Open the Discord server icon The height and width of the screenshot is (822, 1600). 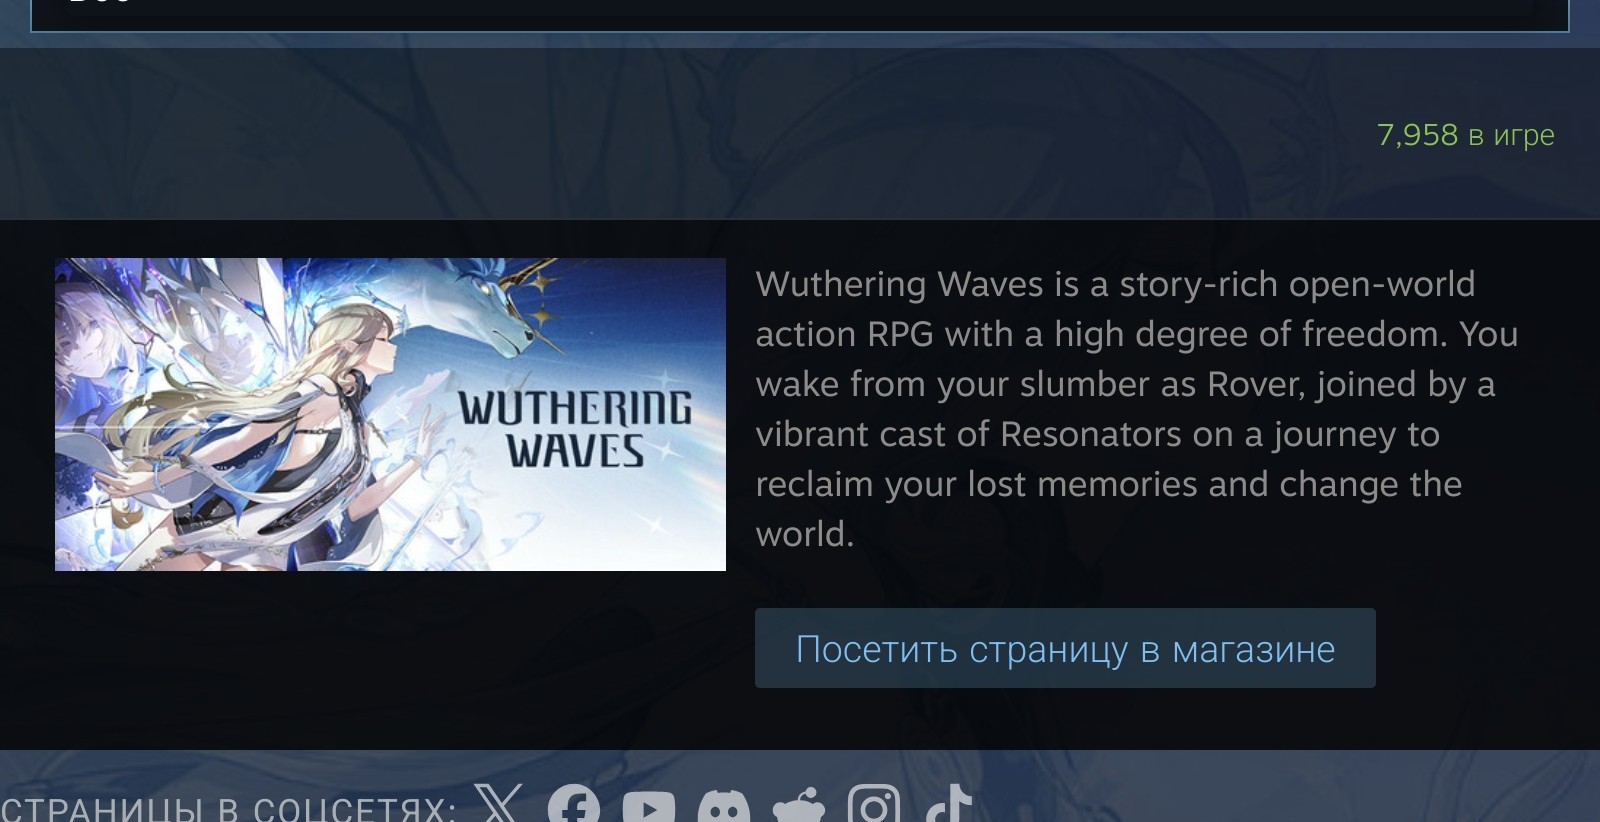coord(723,806)
